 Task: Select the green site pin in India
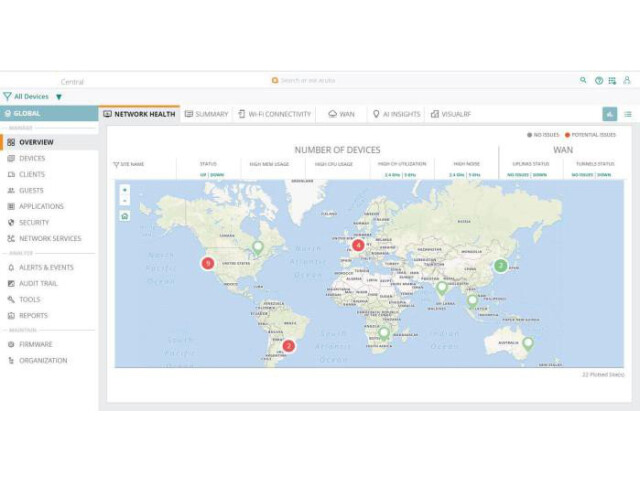(442, 288)
